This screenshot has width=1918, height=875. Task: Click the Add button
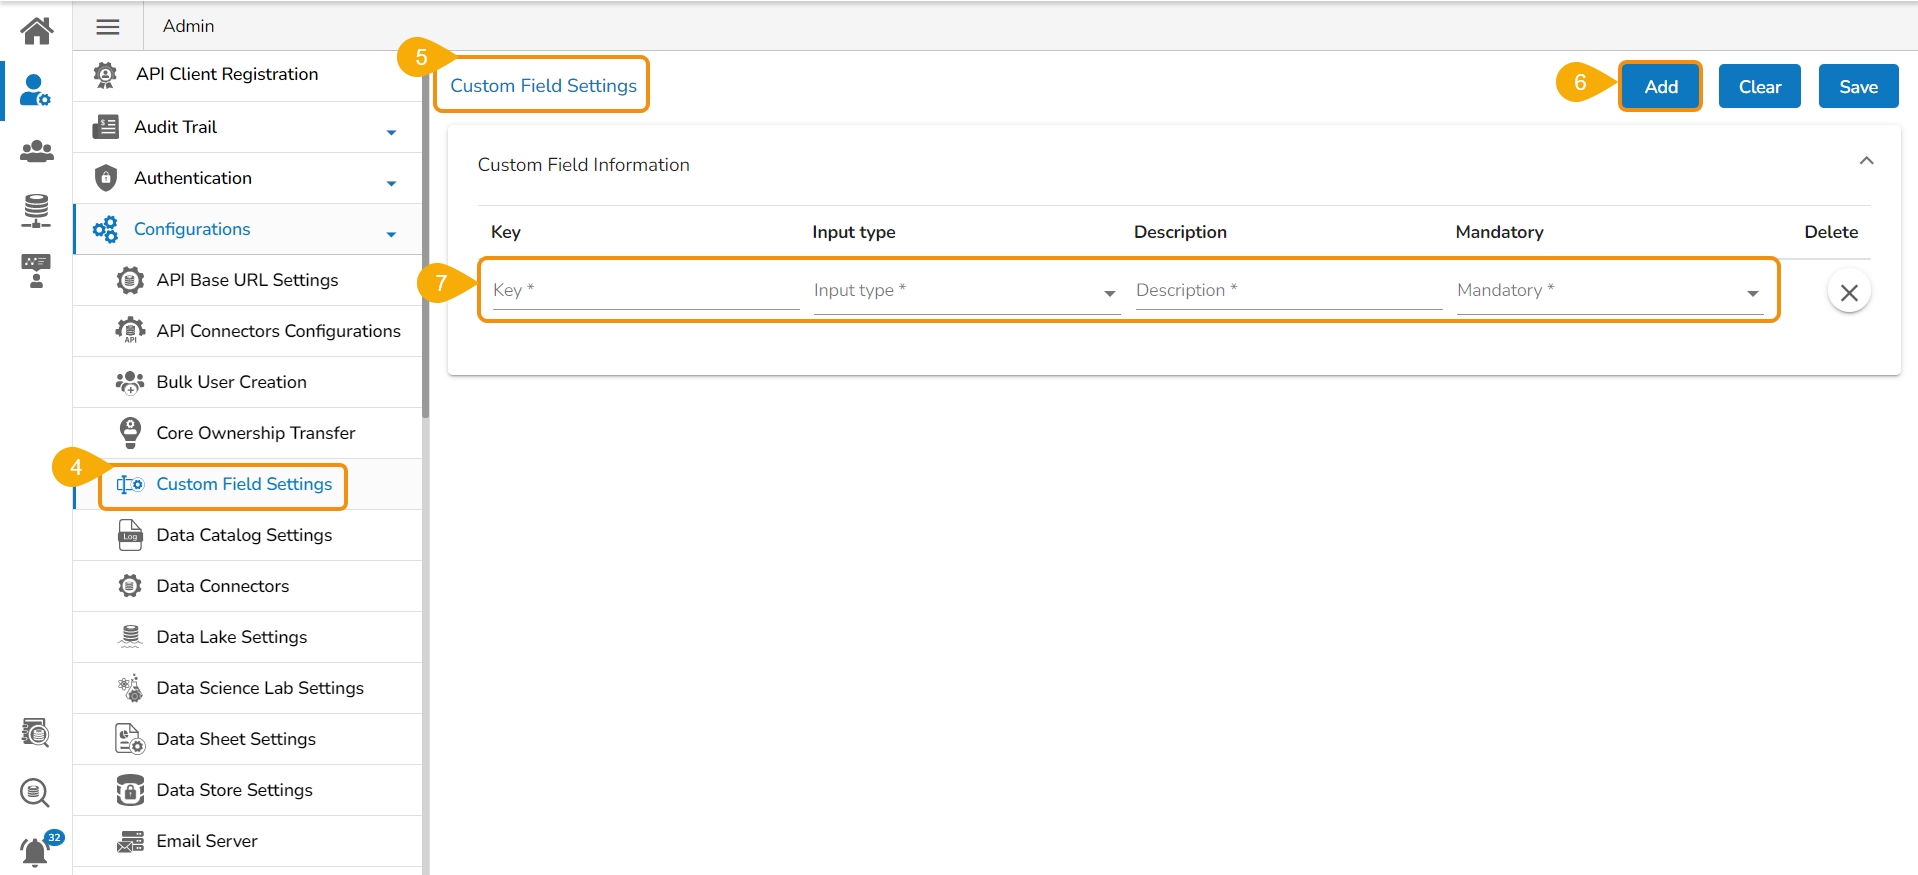[1660, 87]
